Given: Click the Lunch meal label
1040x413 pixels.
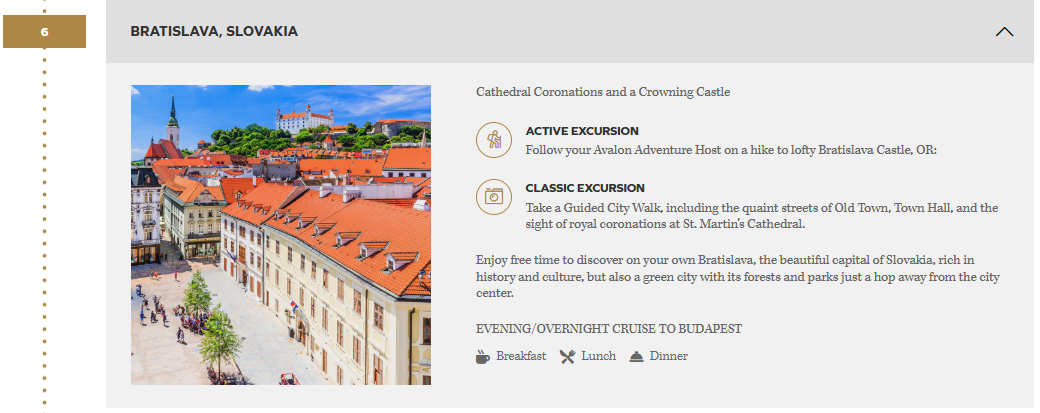Looking at the screenshot, I should pos(597,356).
